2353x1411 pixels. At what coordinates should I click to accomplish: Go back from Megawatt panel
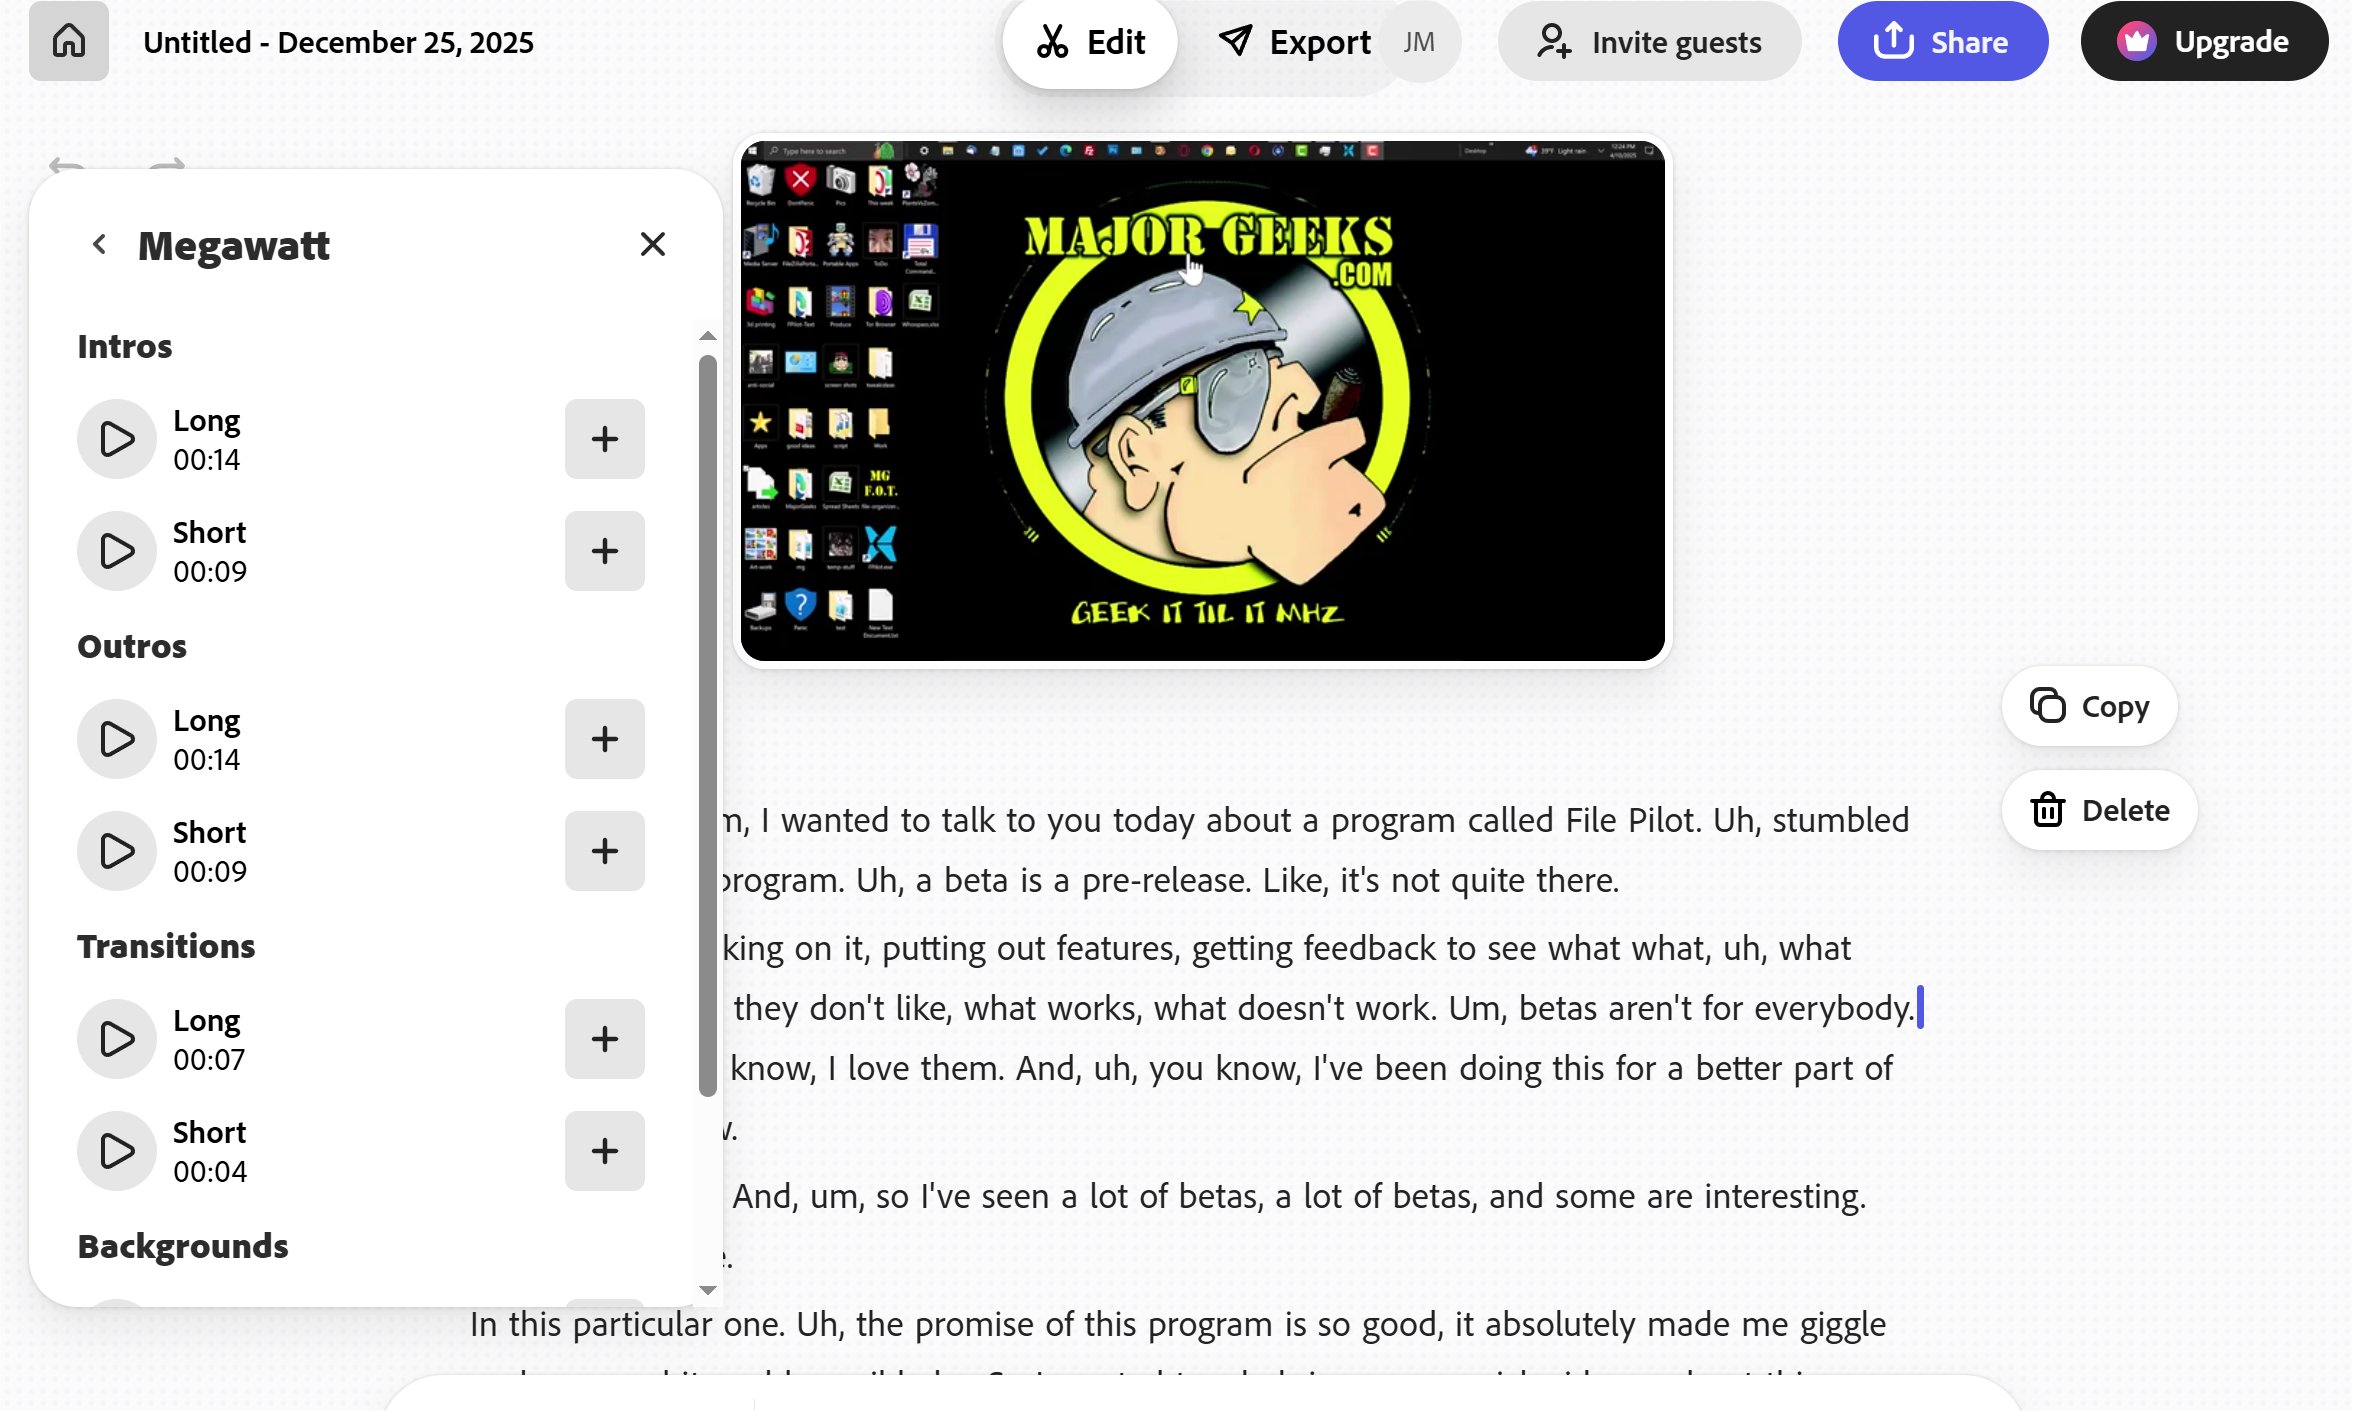(x=99, y=245)
